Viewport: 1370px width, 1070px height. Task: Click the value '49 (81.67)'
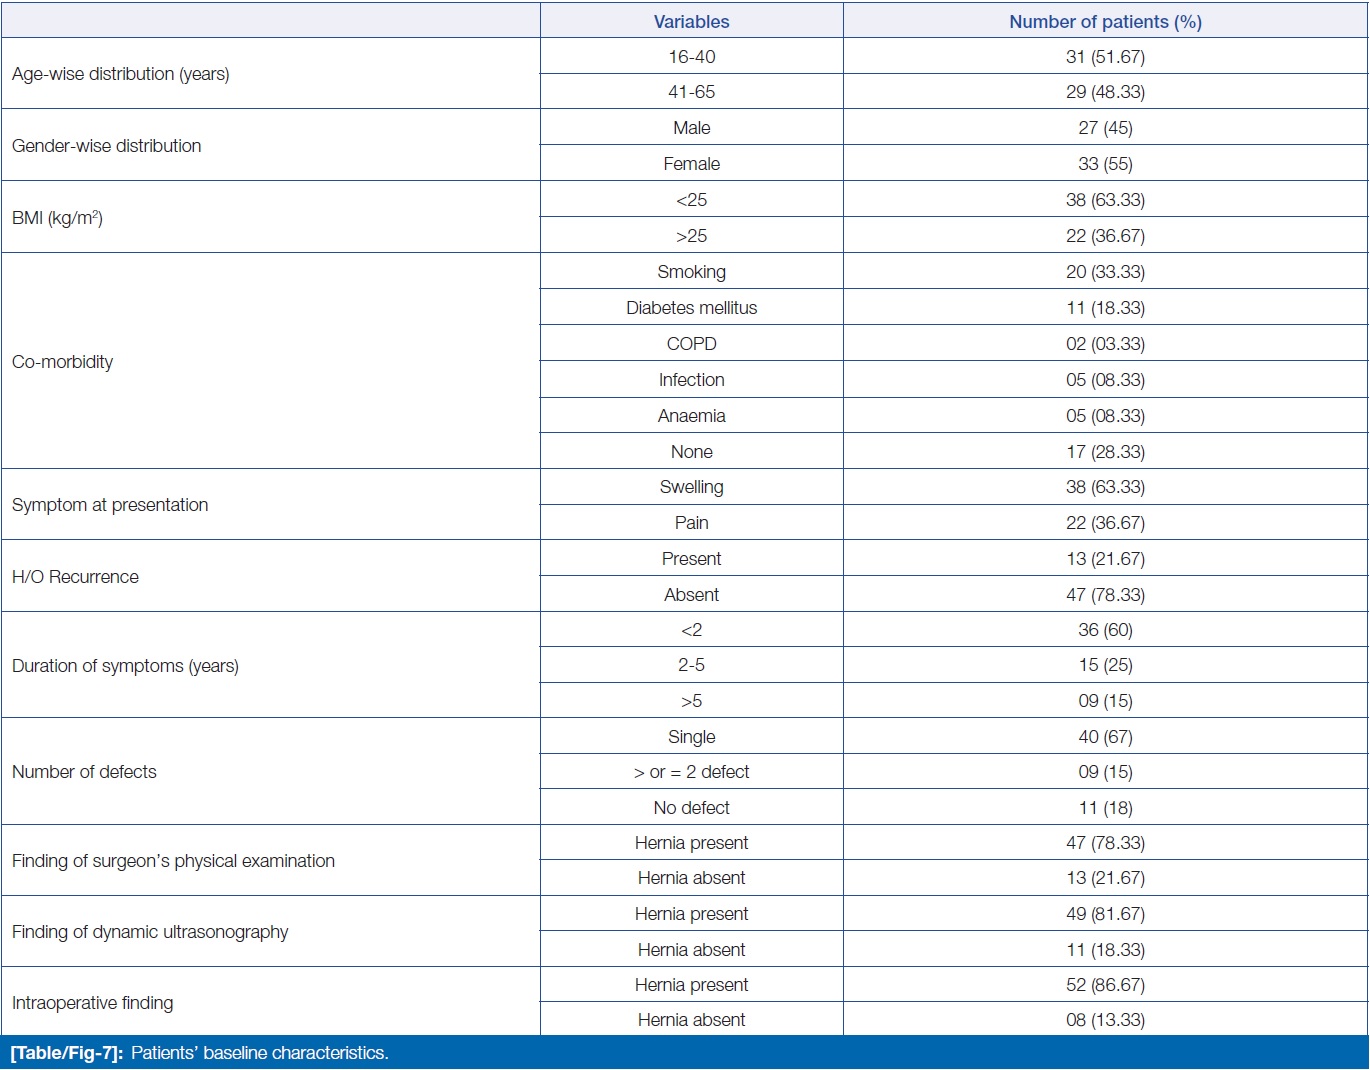click(1105, 914)
